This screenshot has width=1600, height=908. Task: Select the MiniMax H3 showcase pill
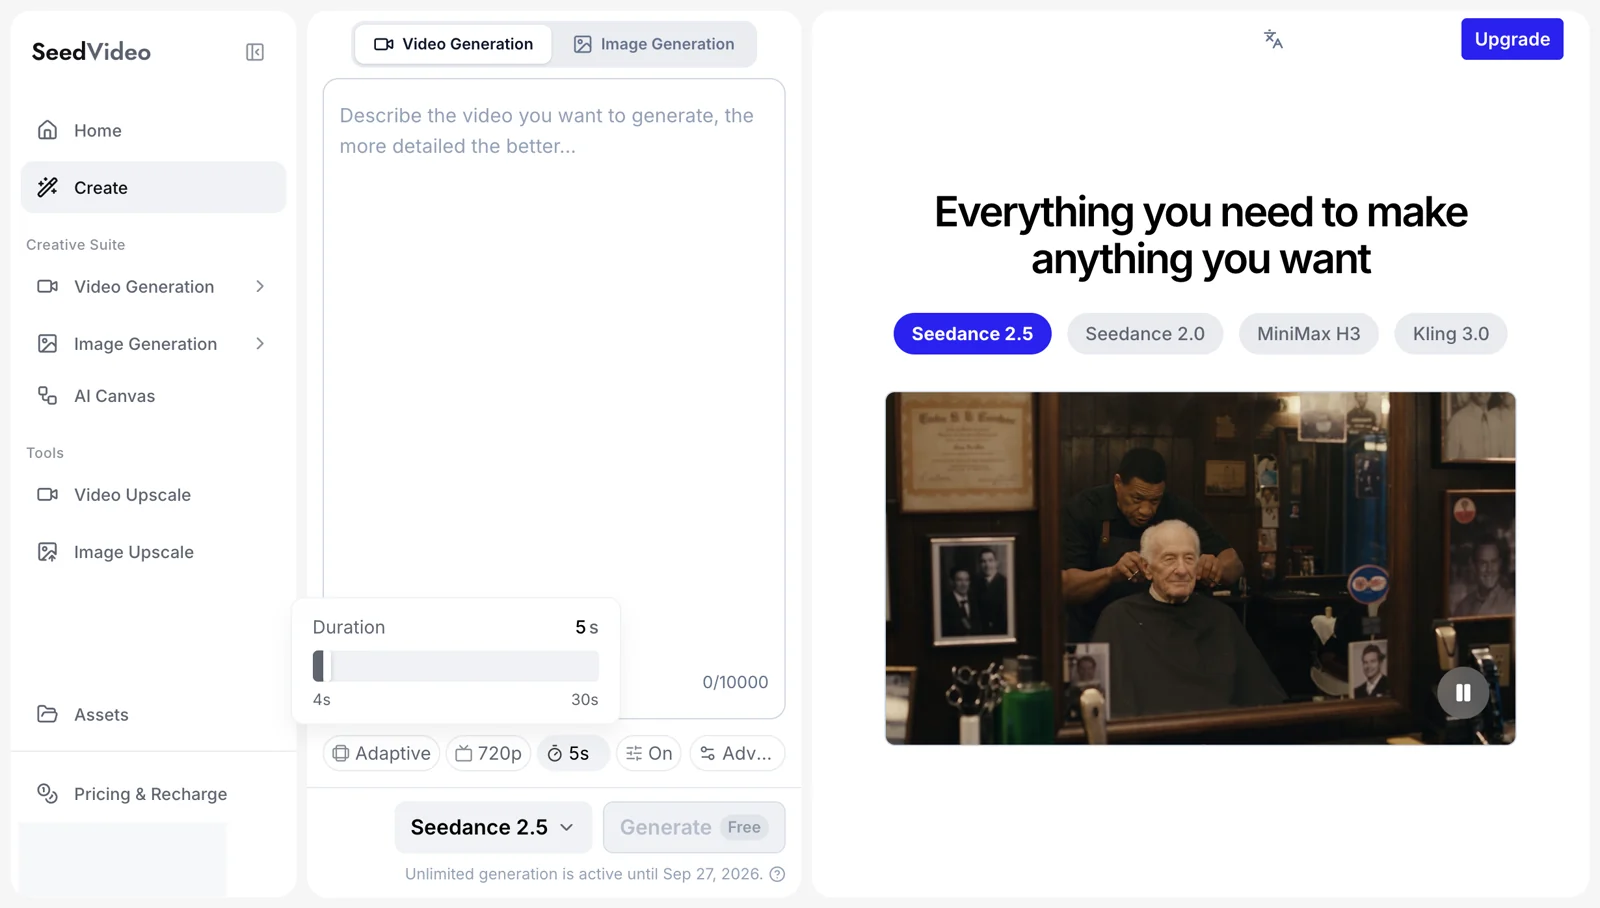tap(1308, 334)
